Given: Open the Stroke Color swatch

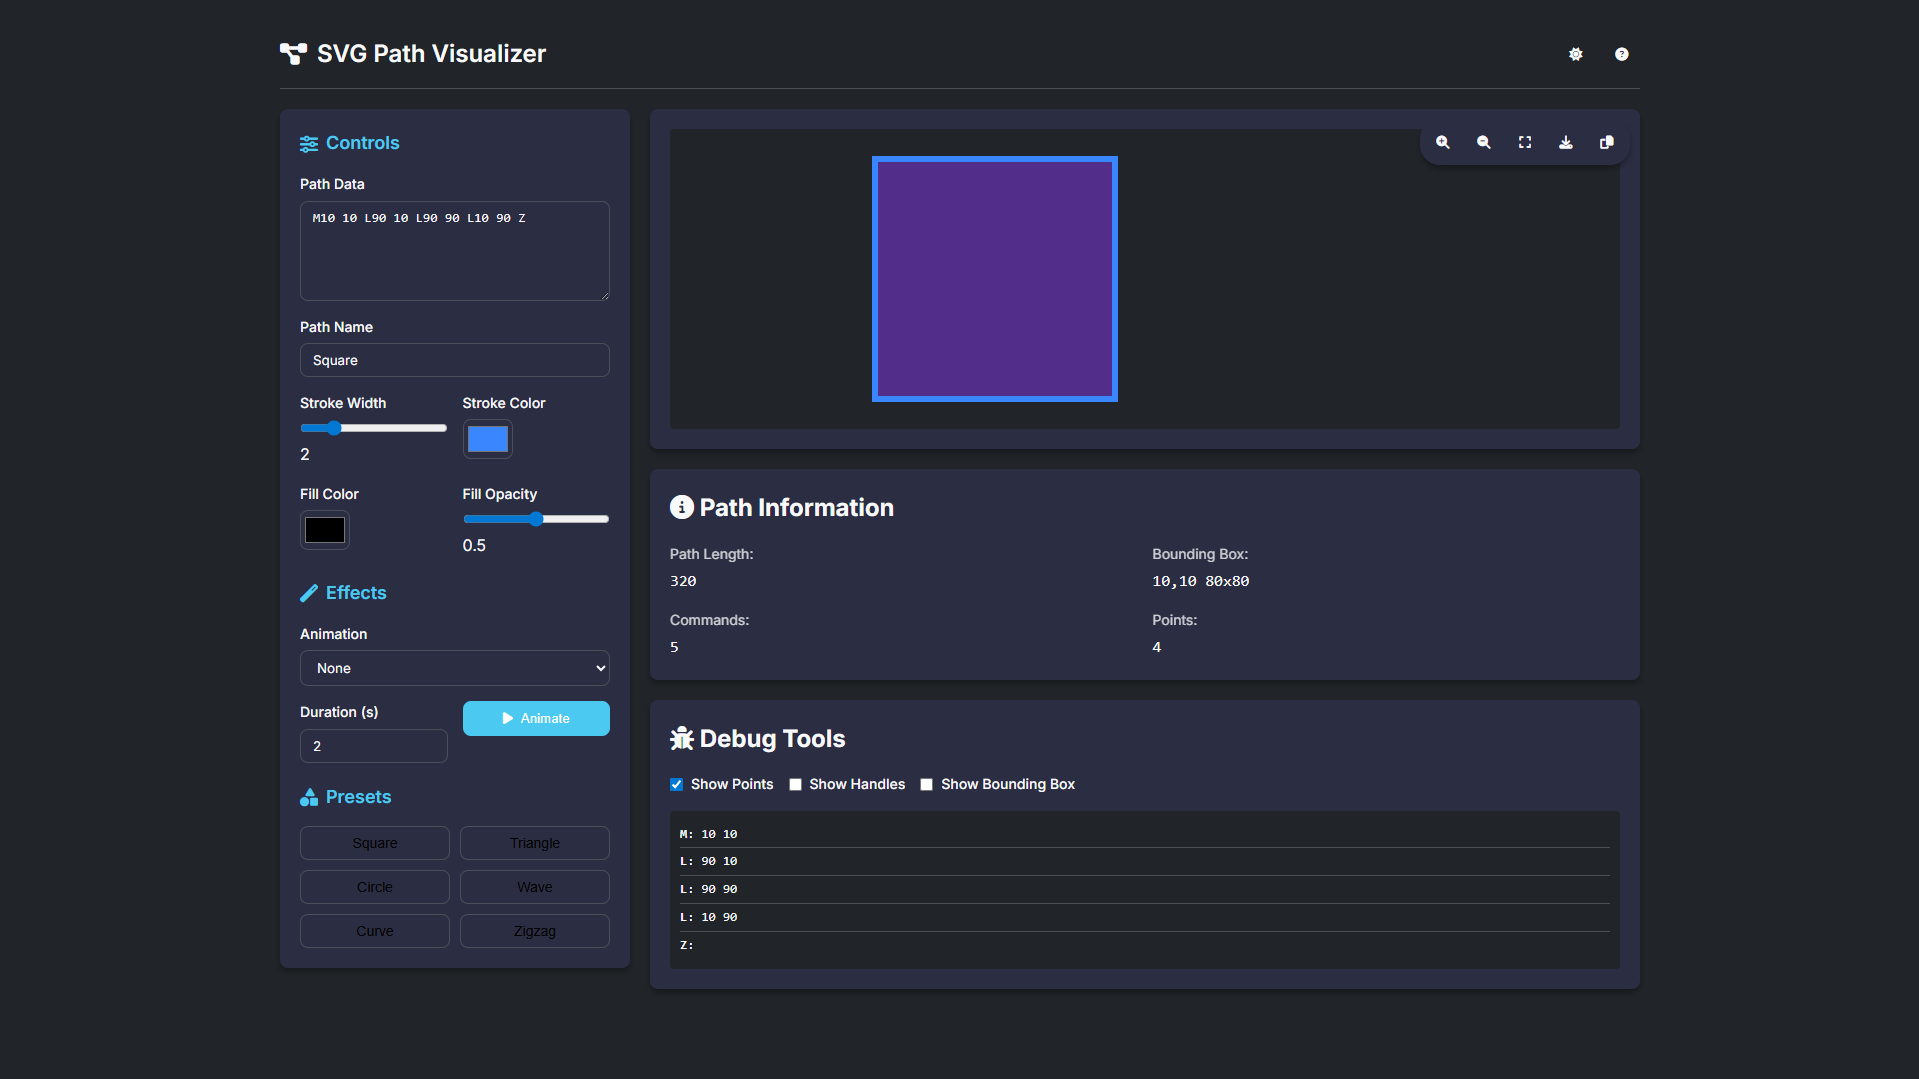Looking at the screenshot, I should [x=488, y=439].
